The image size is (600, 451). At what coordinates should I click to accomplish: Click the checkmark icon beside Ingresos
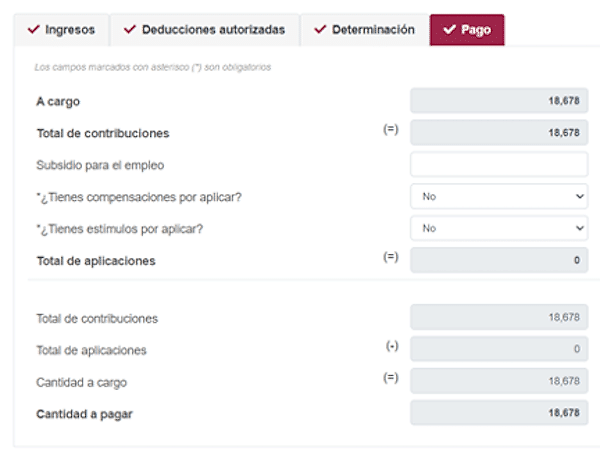[34, 29]
